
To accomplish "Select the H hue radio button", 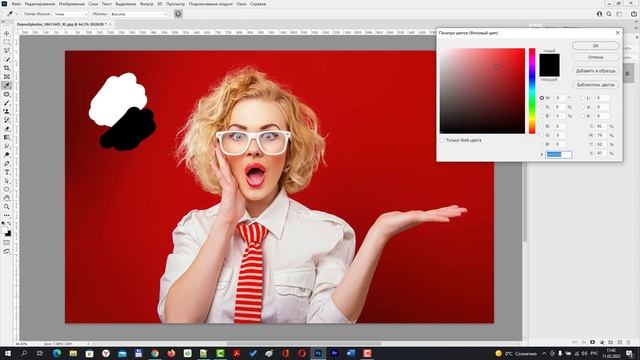I will [x=542, y=98].
